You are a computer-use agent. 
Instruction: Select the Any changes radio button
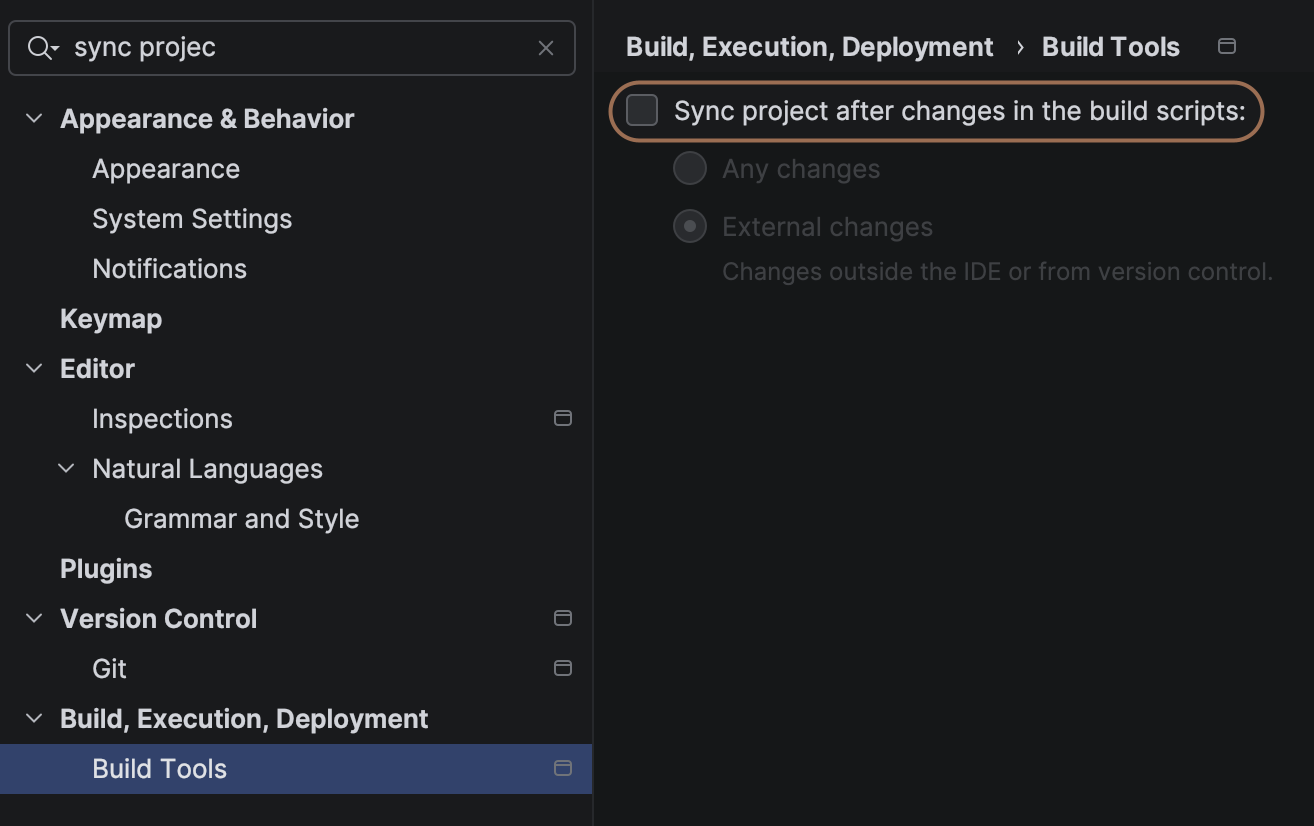(x=690, y=169)
